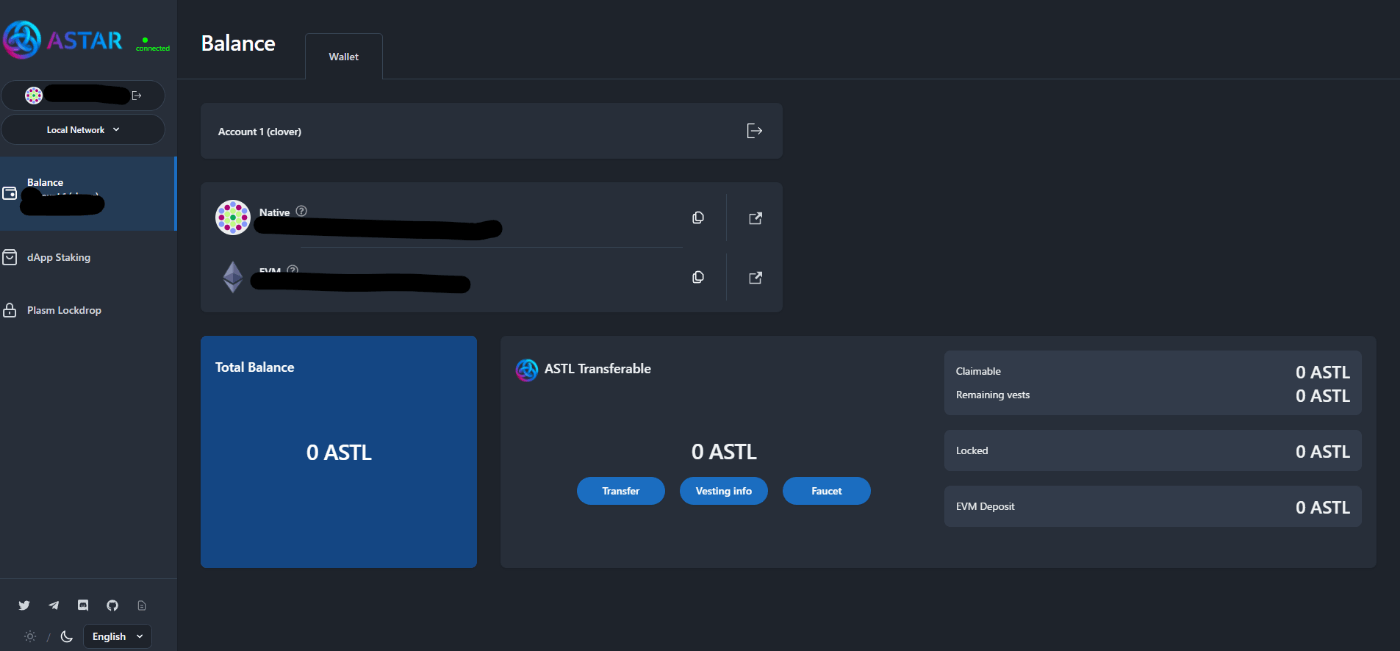Screen dimensions: 1400x651
Task: Click the Claimable amount 0 ASTL
Action: pyautogui.click(x=1323, y=372)
